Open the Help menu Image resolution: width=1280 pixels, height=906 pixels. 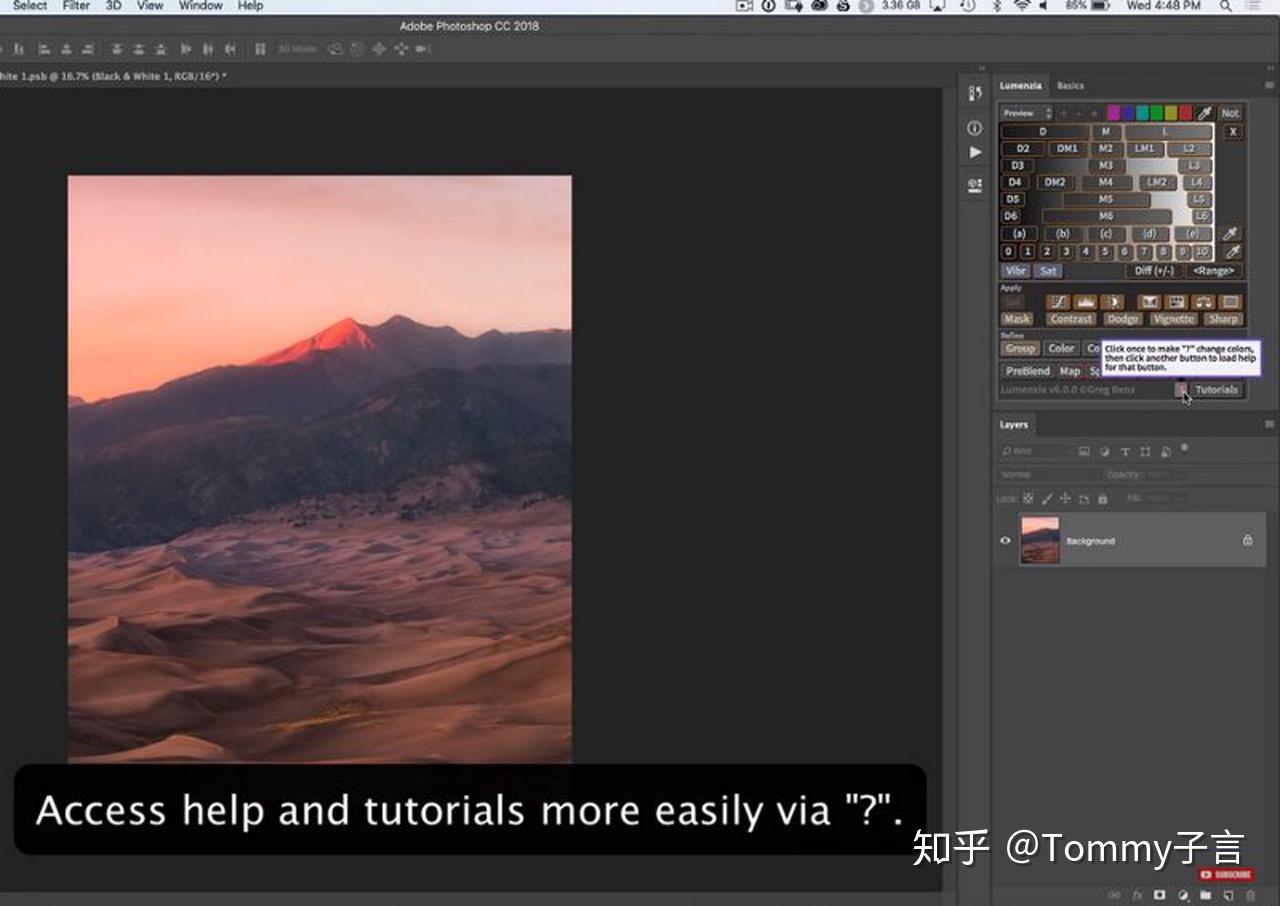pos(250,6)
